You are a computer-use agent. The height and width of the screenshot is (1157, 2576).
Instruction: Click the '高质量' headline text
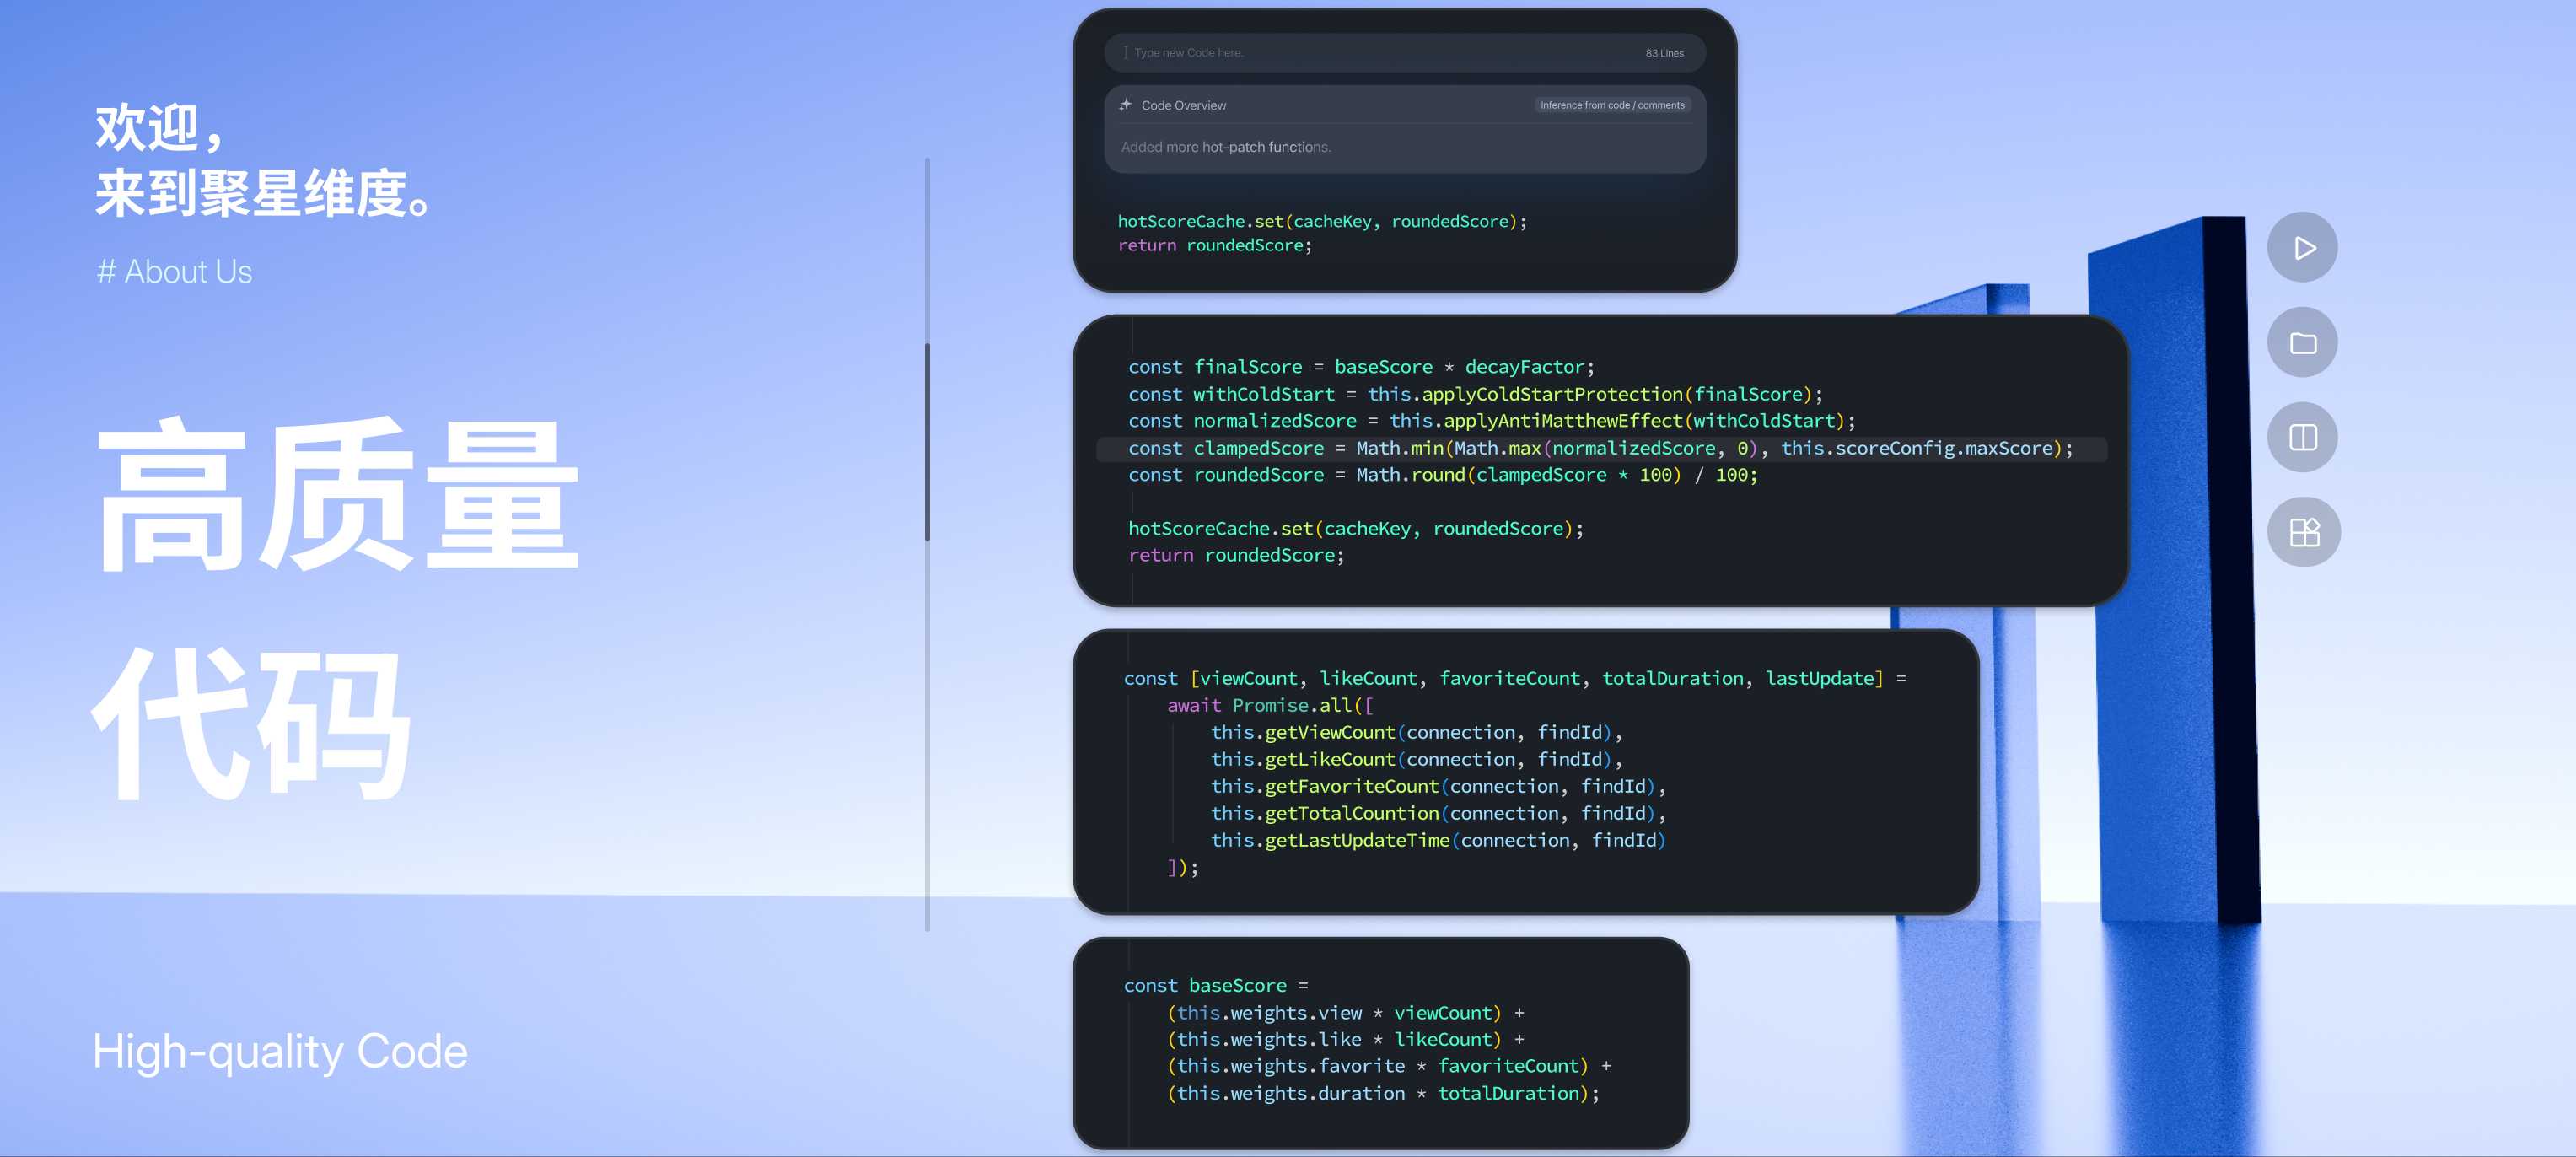pos(338,495)
